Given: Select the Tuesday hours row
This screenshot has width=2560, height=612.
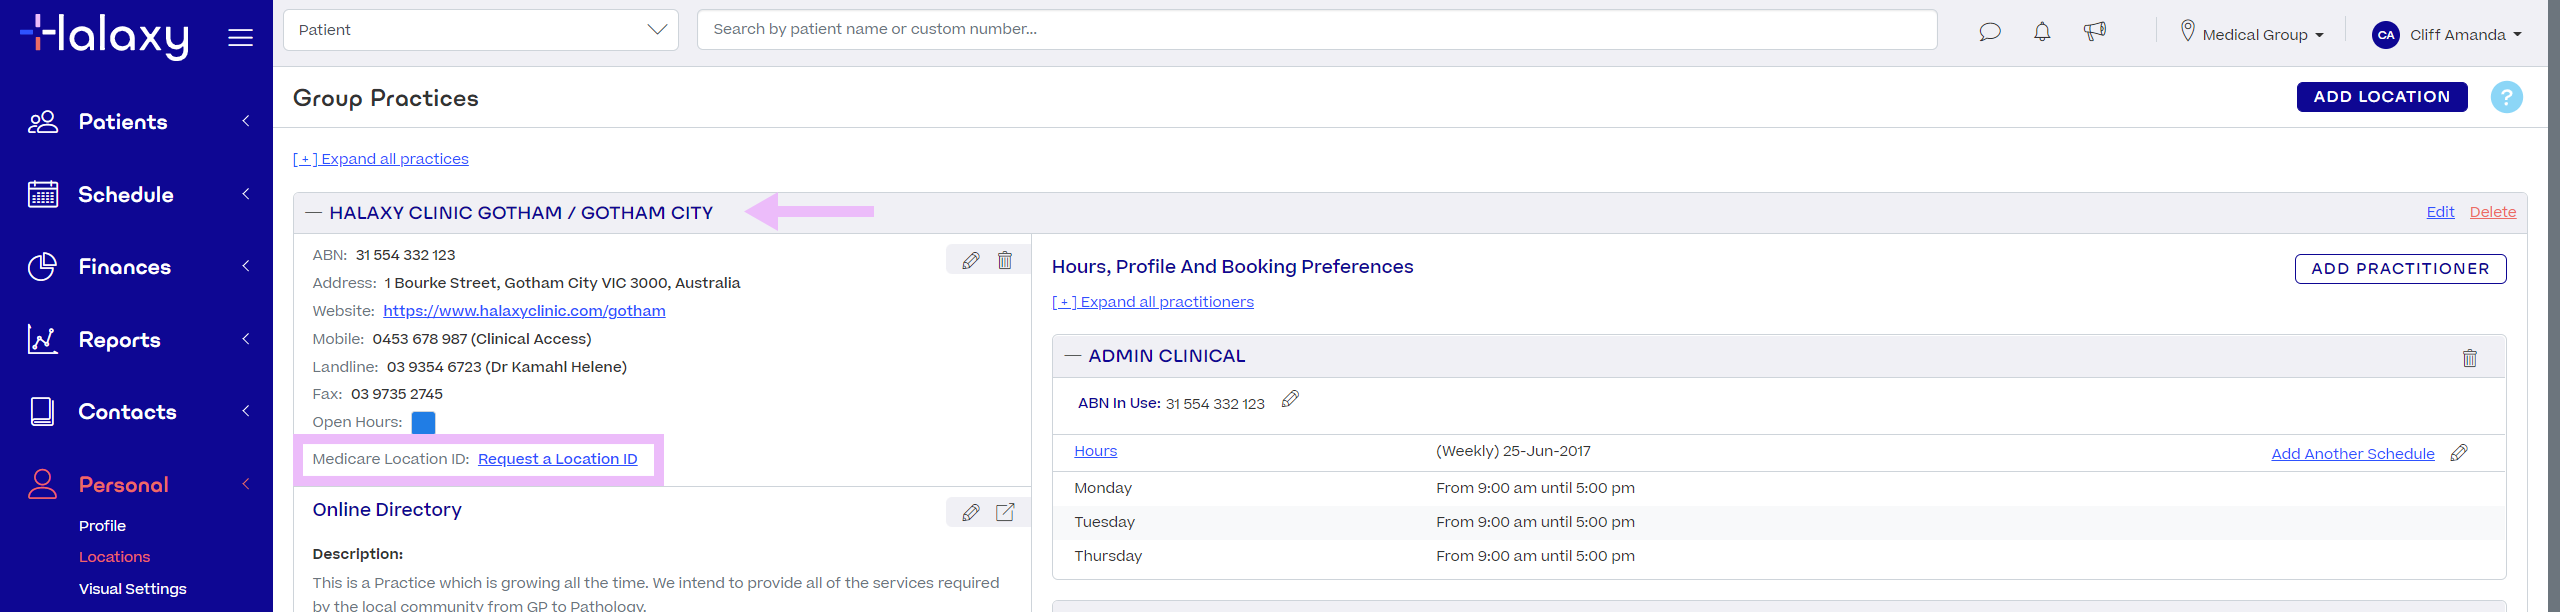Looking at the screenshot, I should pyautogui.click(x=1779, y=522).
